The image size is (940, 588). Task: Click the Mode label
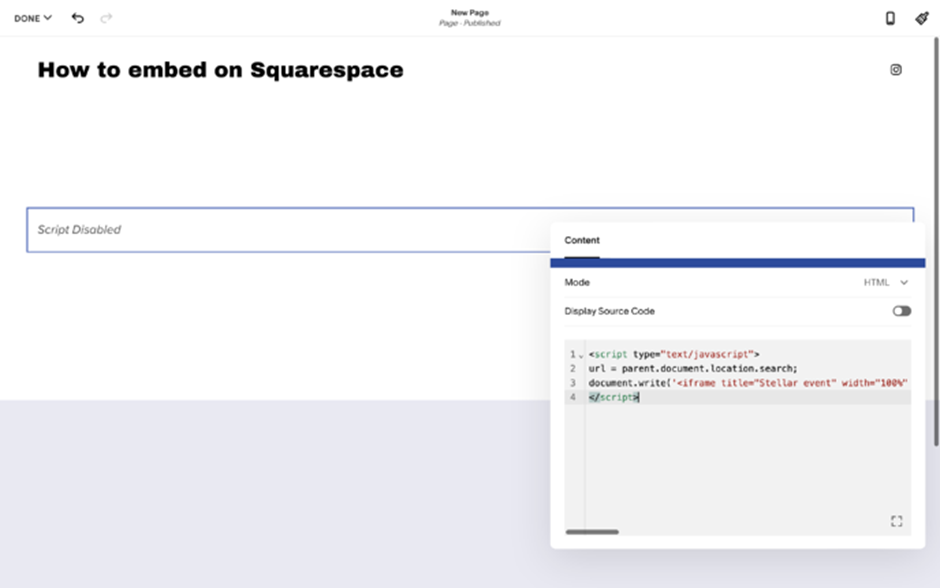coord(577,282)
